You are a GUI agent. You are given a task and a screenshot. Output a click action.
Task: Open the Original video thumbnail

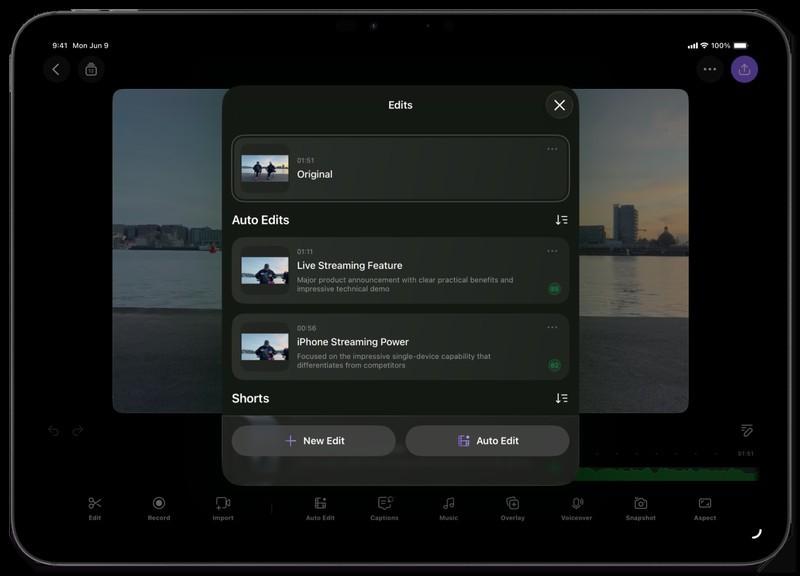[265, 168]
